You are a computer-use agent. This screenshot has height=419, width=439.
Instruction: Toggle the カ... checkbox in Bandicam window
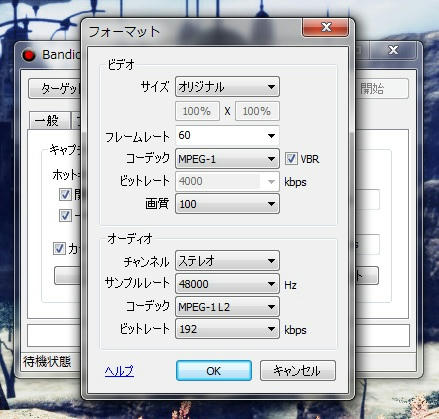click(59, 248)
